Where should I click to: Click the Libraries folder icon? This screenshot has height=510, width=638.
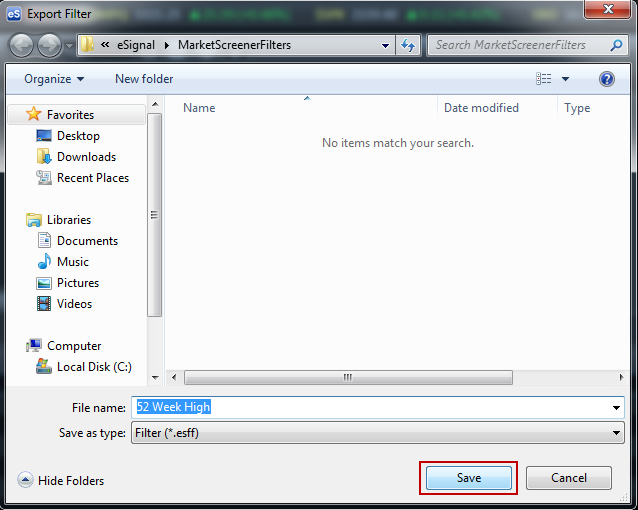coord(33,220)
